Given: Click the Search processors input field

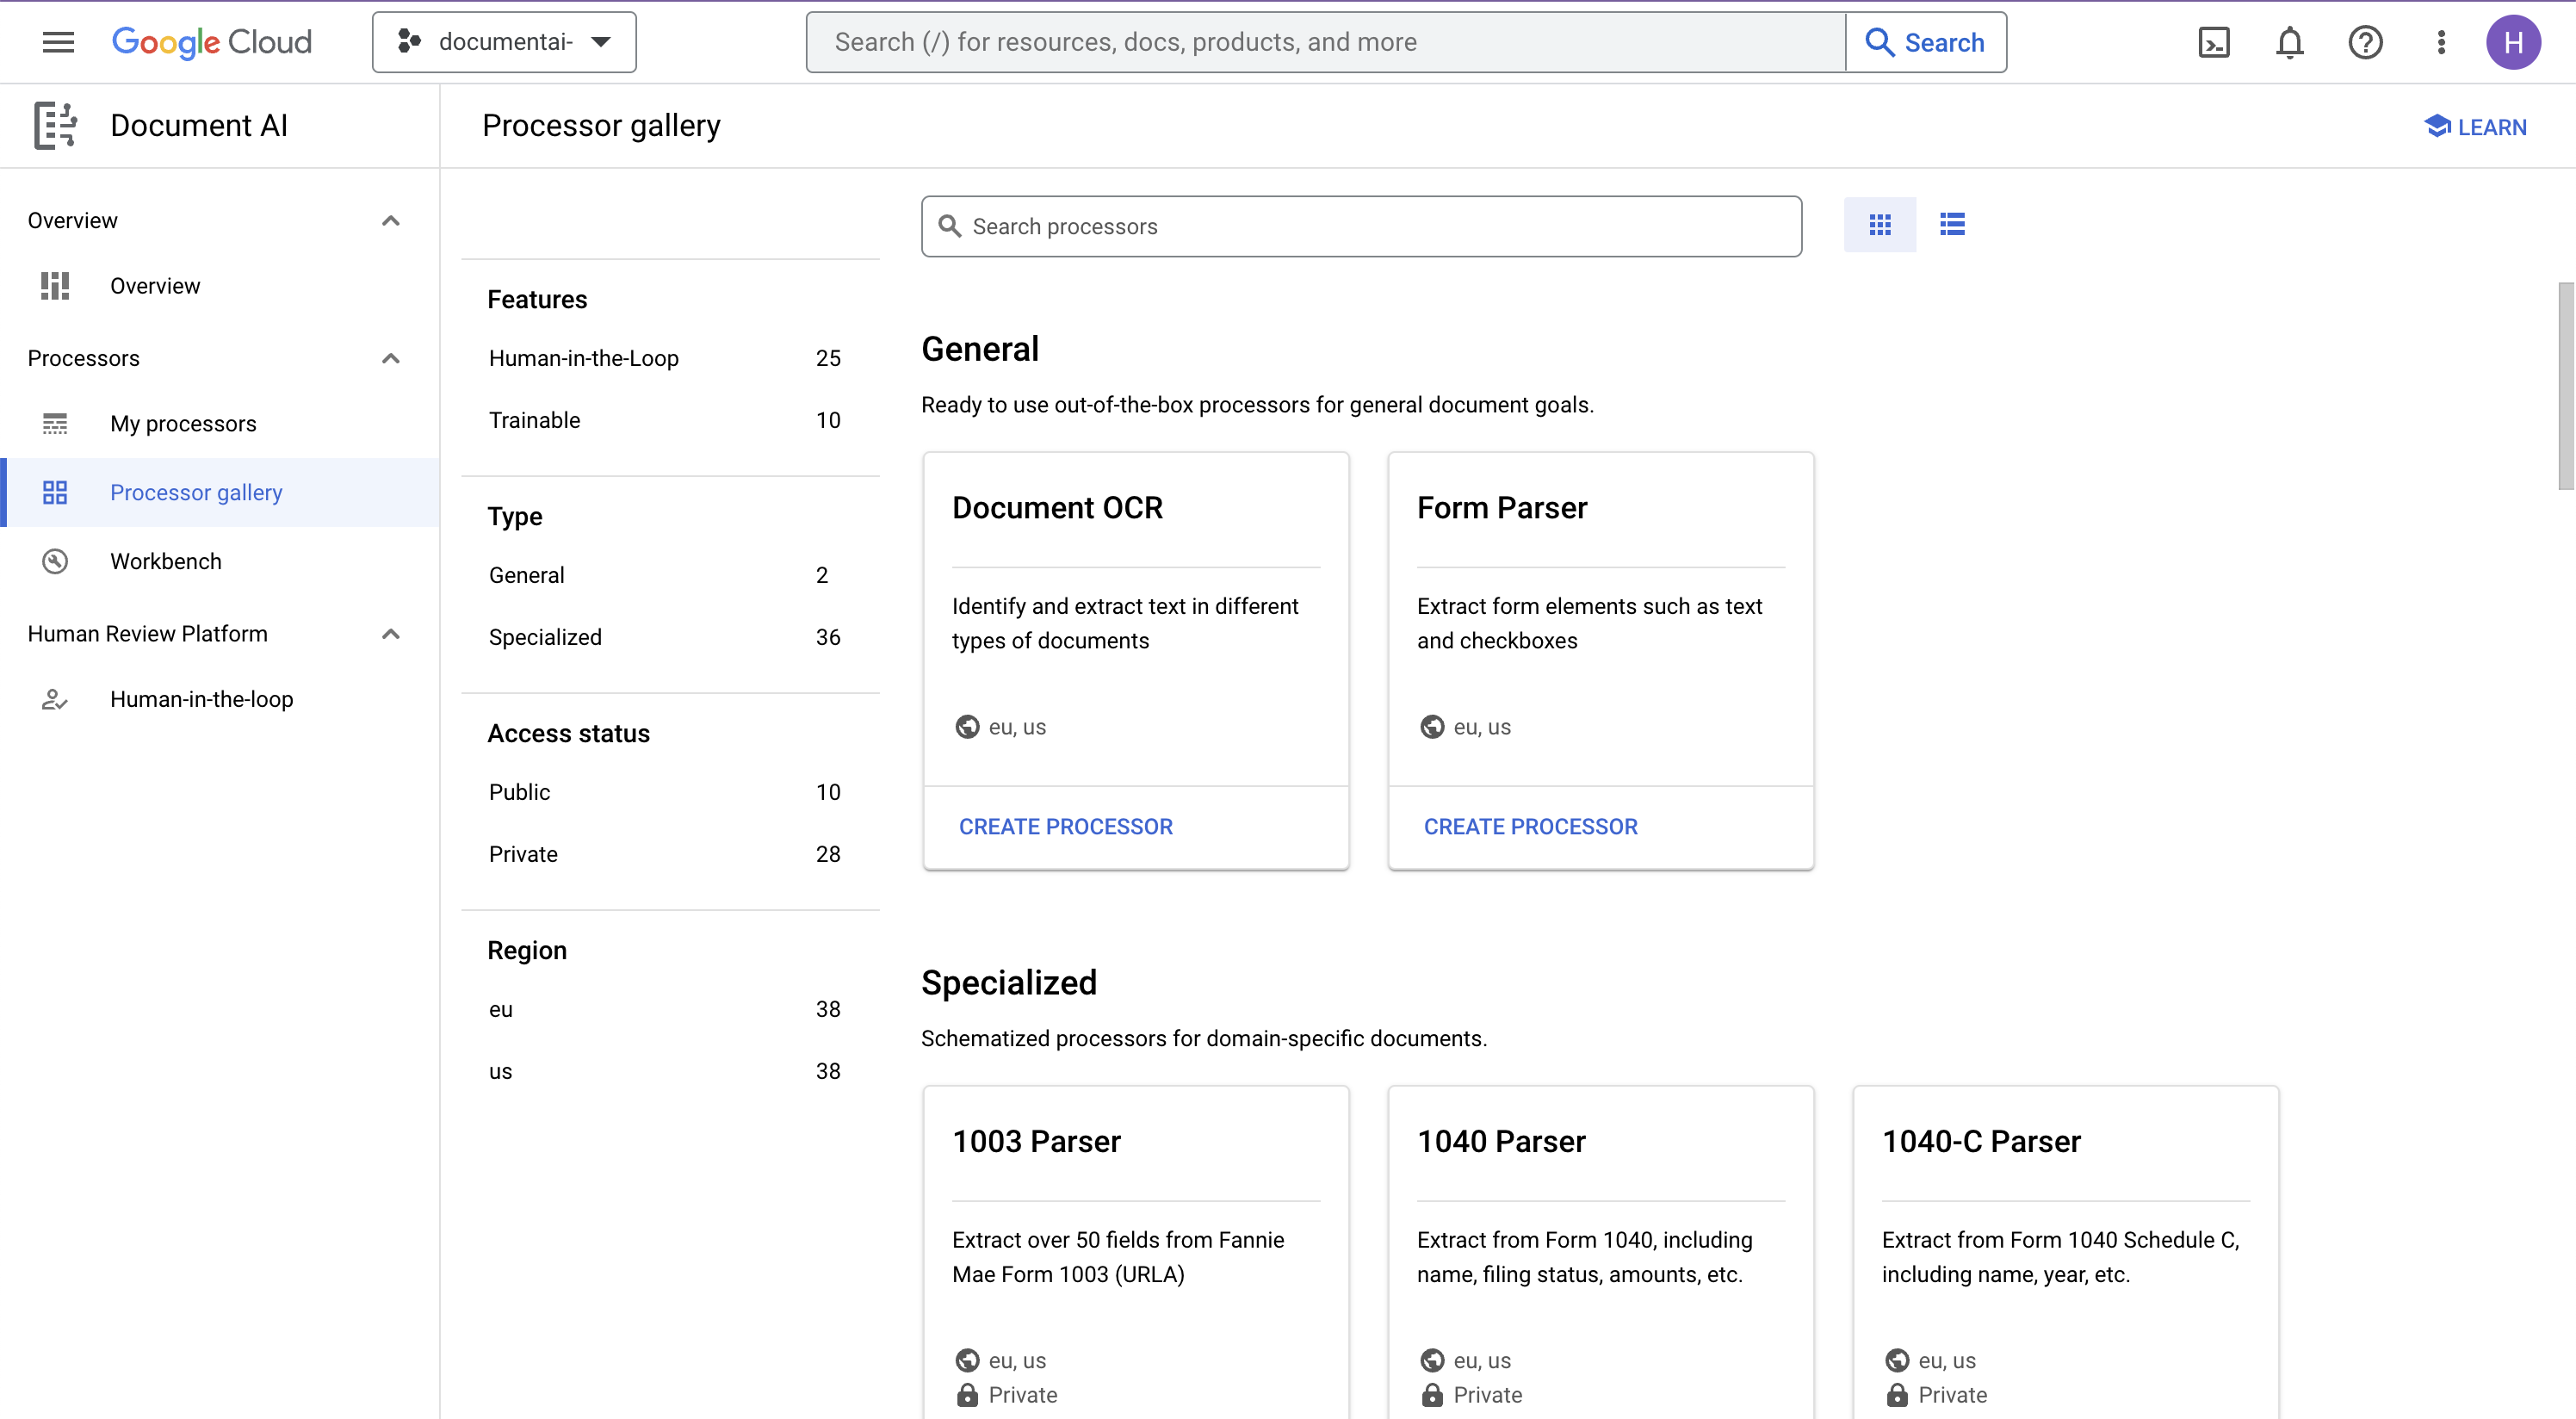Looking at the screenshot, I should [x=1362, y=226].
